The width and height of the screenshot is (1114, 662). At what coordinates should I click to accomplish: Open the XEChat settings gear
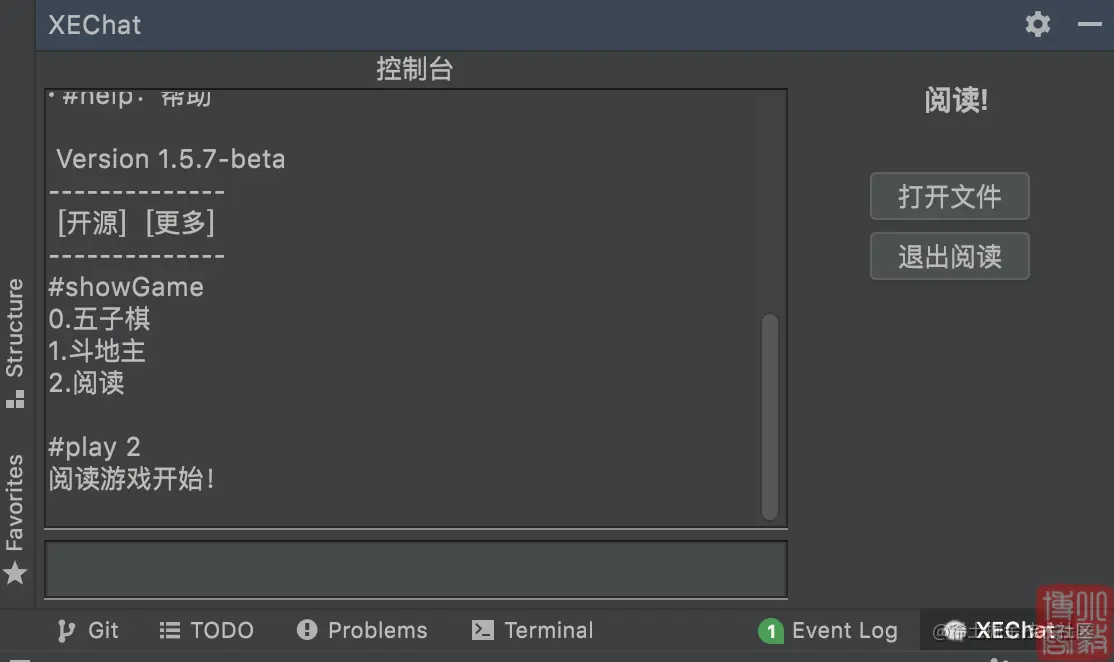coord(1037,24)
